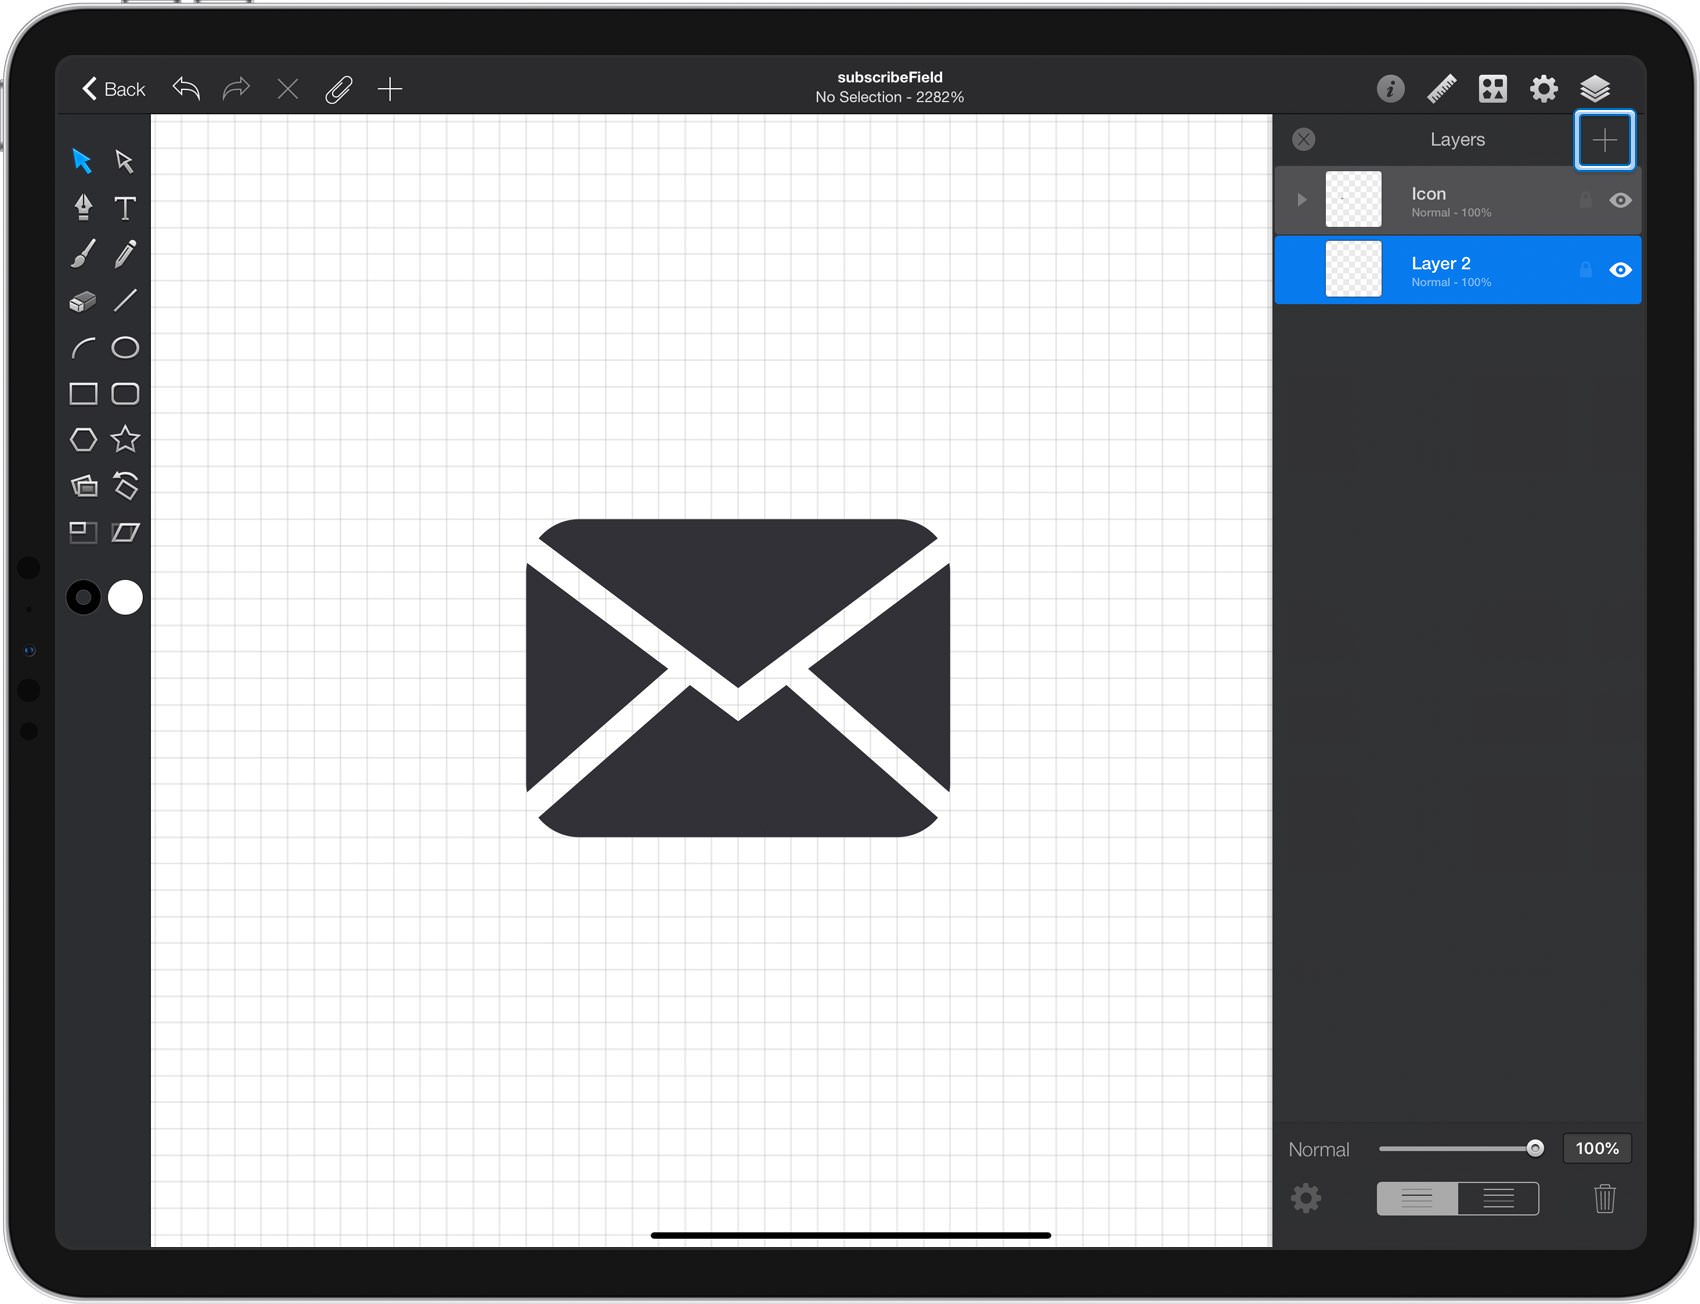This screenshot has width=1700, height=1304.
Task: Choose the Rounded Rectangle tool
Action: 125,393
